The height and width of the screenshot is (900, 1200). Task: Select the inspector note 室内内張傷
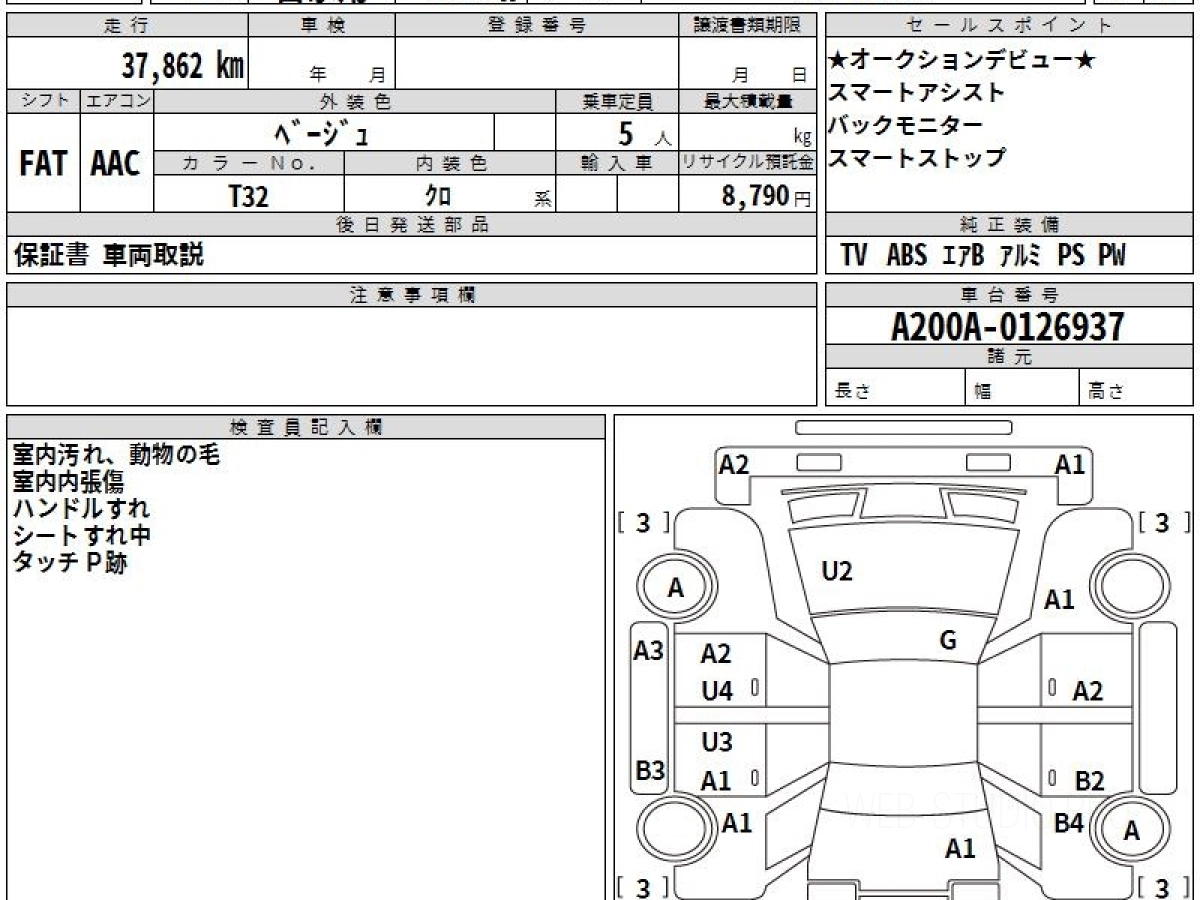point(68,482)
